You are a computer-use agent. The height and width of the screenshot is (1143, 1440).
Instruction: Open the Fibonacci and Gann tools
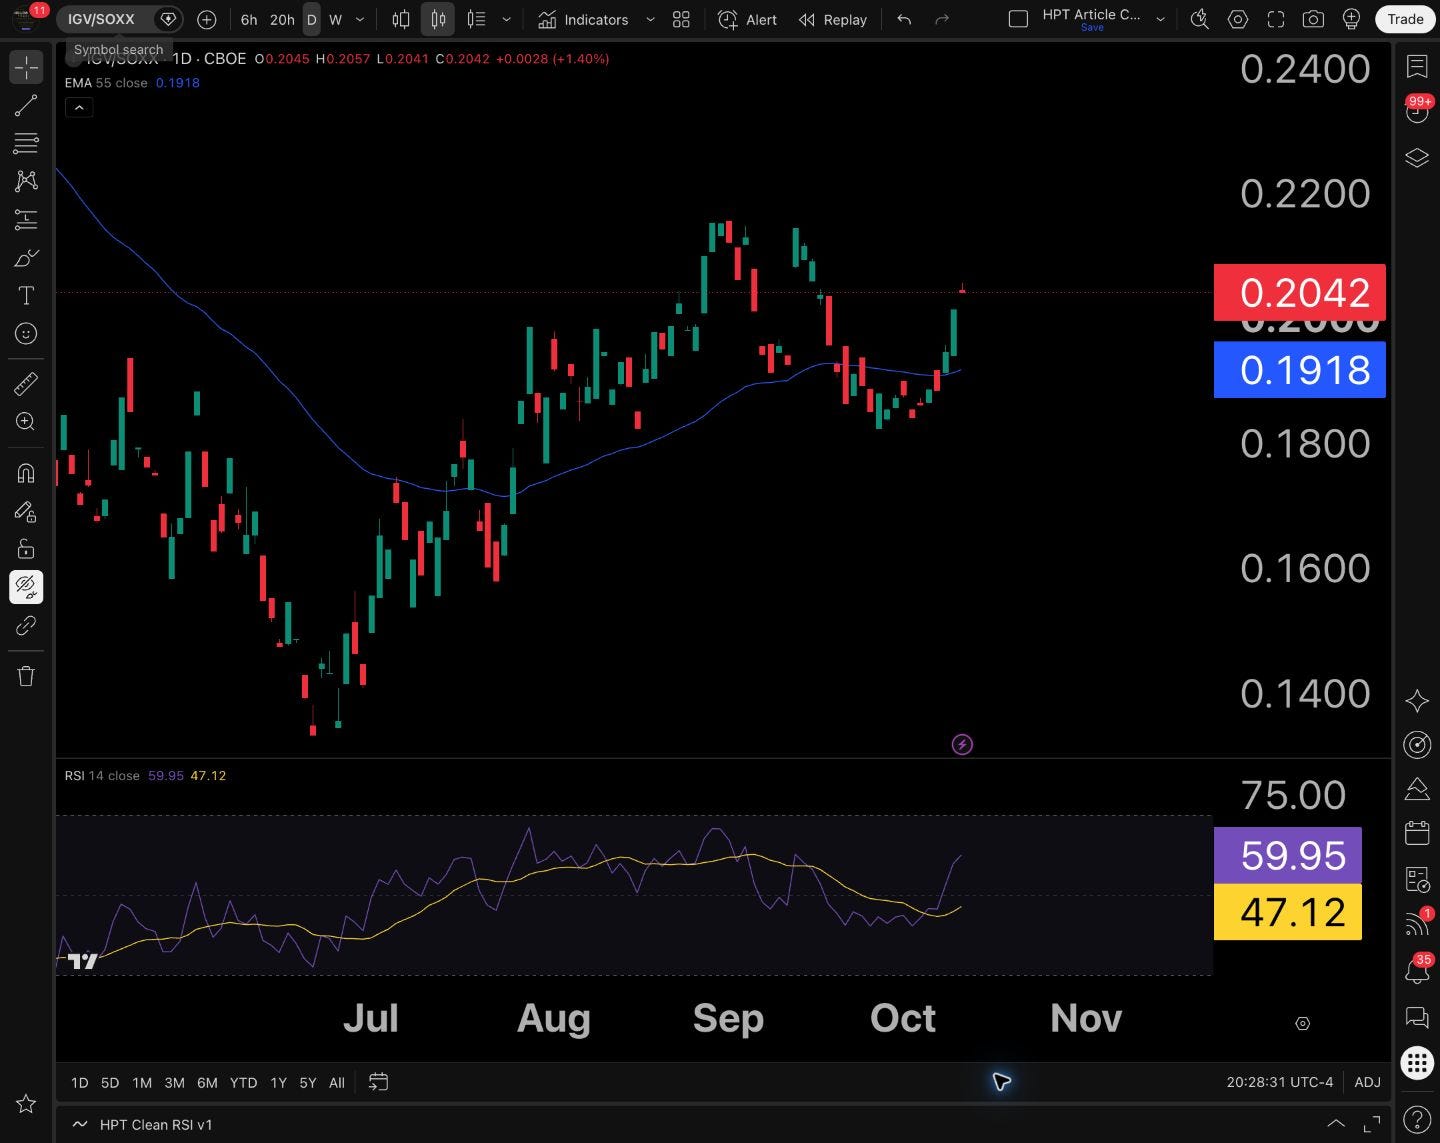pos(26,143)
